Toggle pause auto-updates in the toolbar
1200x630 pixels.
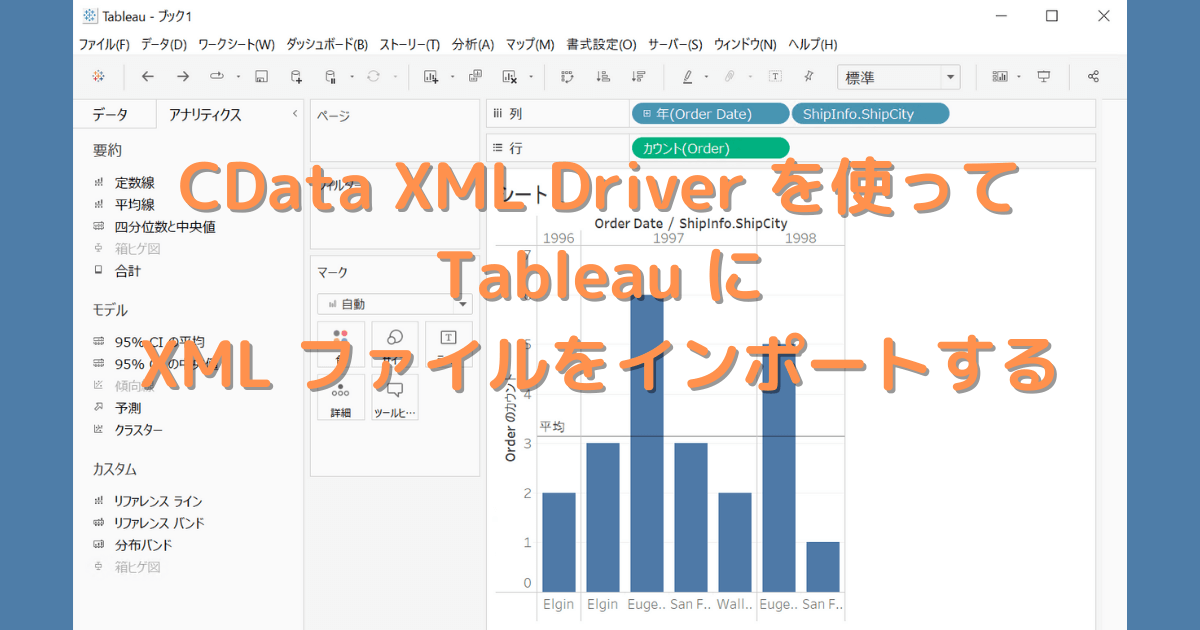coord(328,76)
